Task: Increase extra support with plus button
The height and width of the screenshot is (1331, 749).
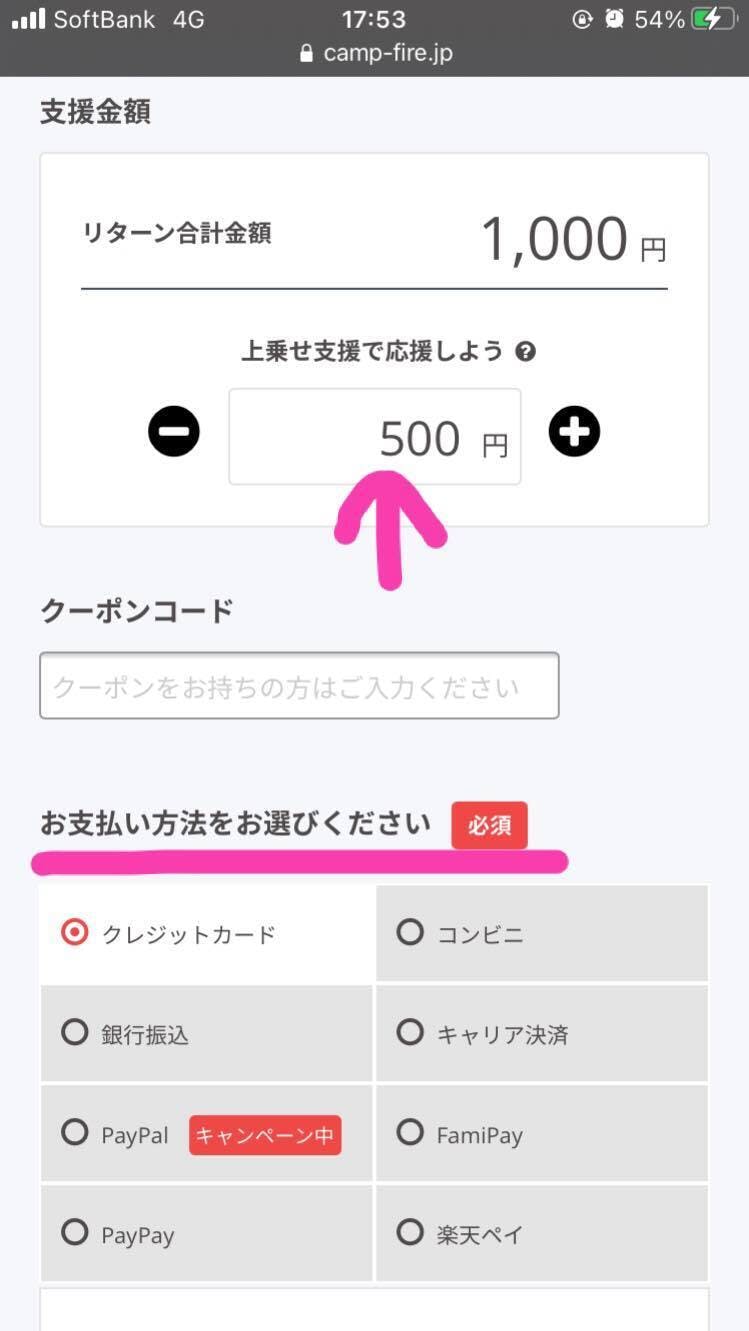Action: click(x=574, y=432)
